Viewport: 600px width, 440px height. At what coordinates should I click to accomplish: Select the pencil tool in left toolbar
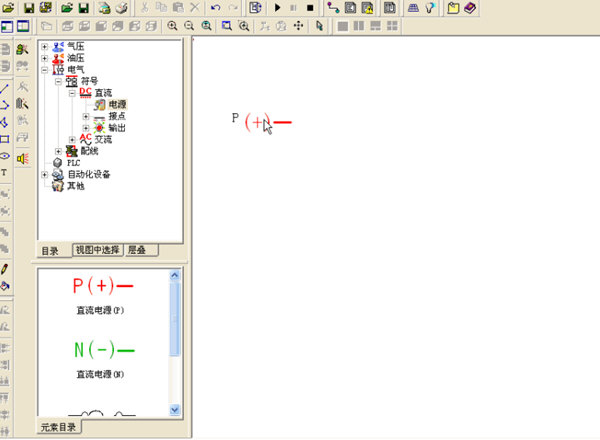point(5,269)
